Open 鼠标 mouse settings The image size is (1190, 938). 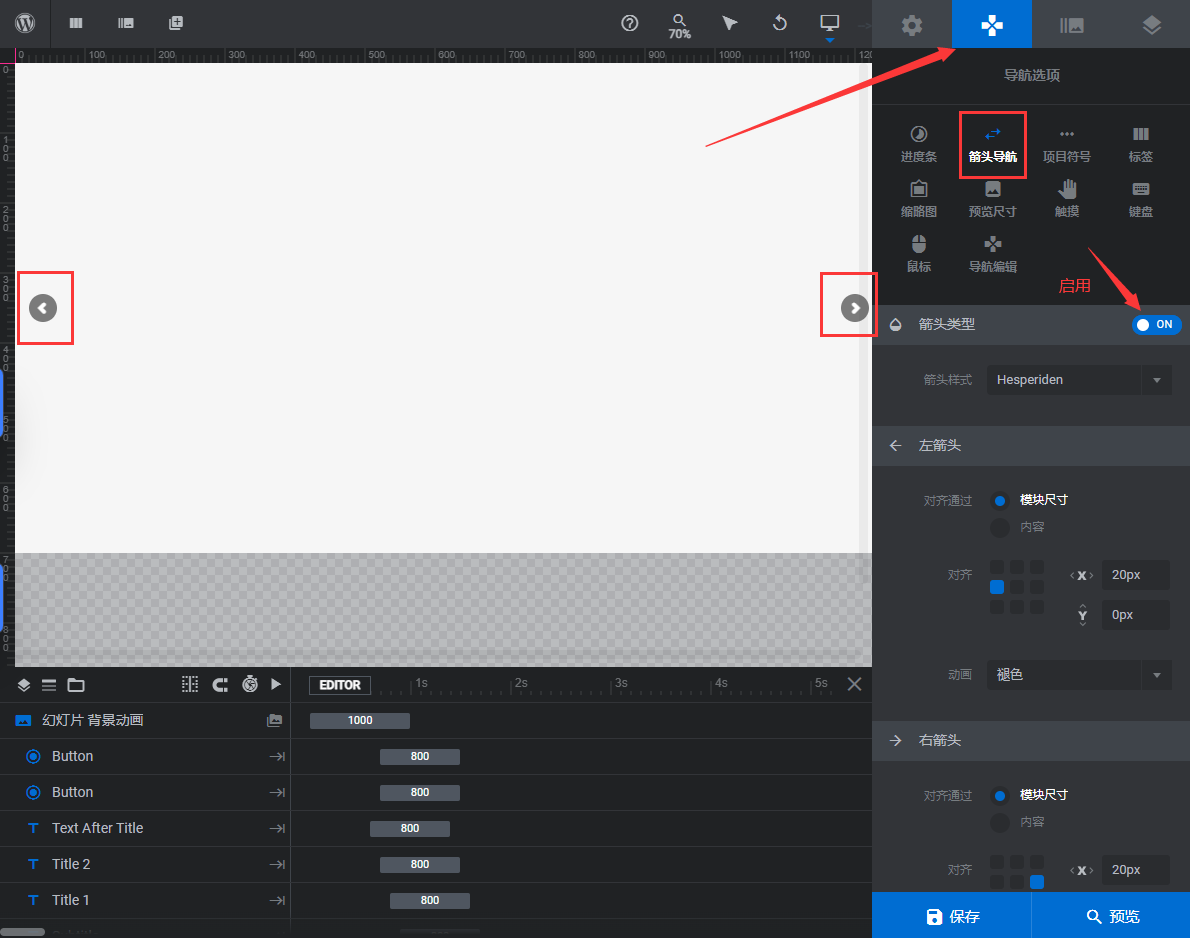click(918, 254)
